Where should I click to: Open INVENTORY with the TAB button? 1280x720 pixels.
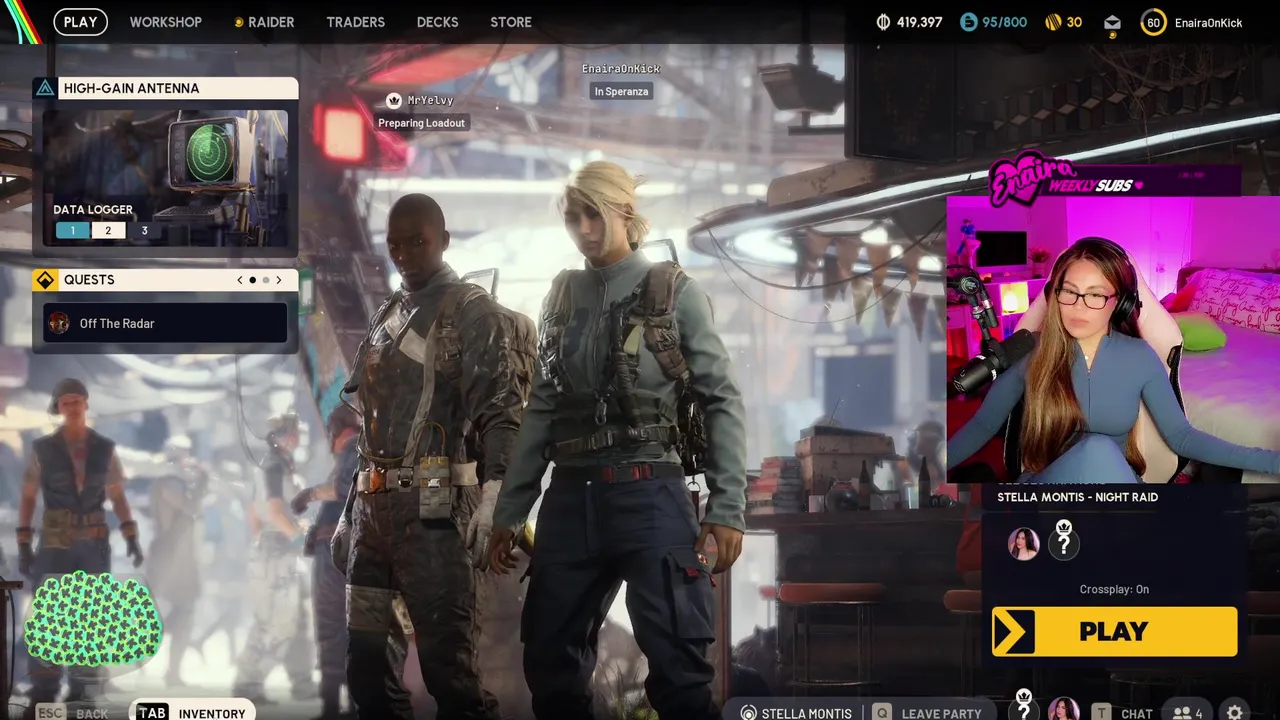pos(191,712)
